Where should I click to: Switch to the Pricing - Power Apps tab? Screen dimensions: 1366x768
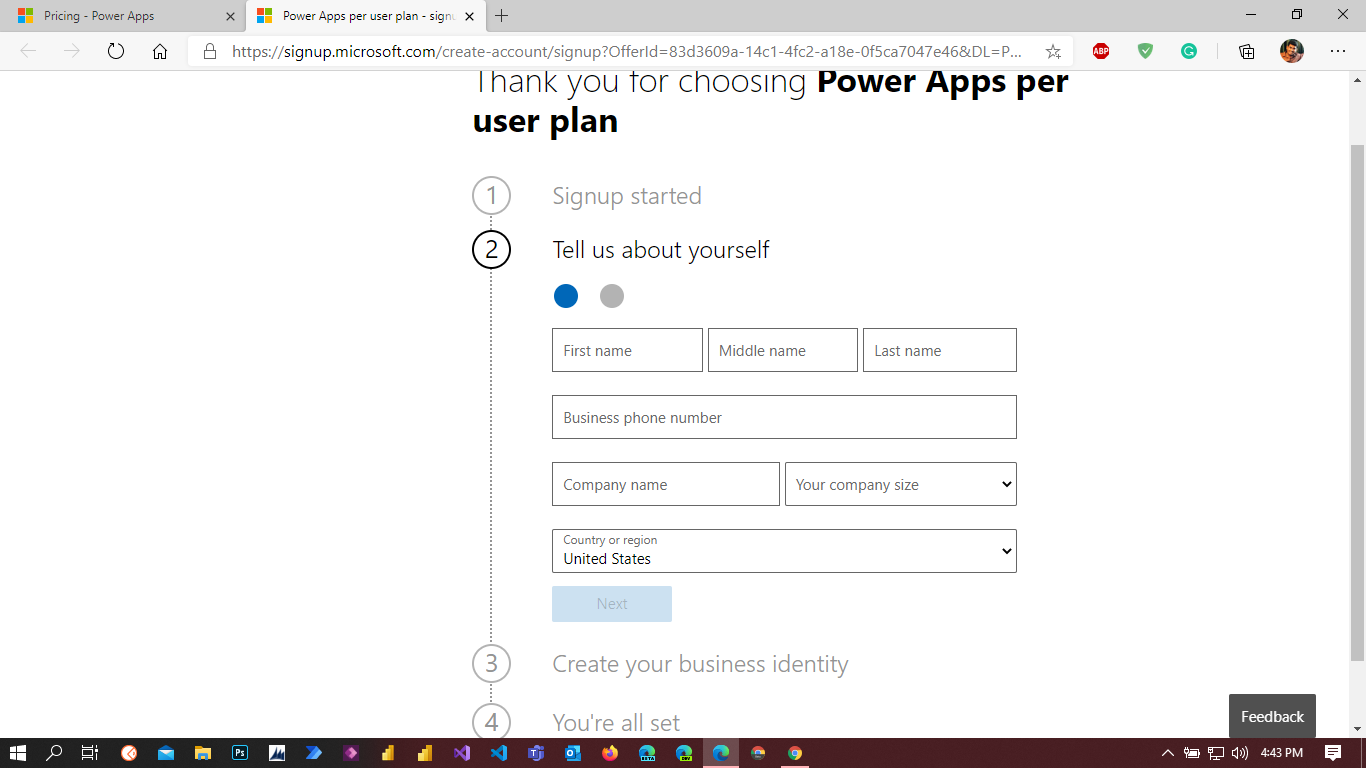120,16
